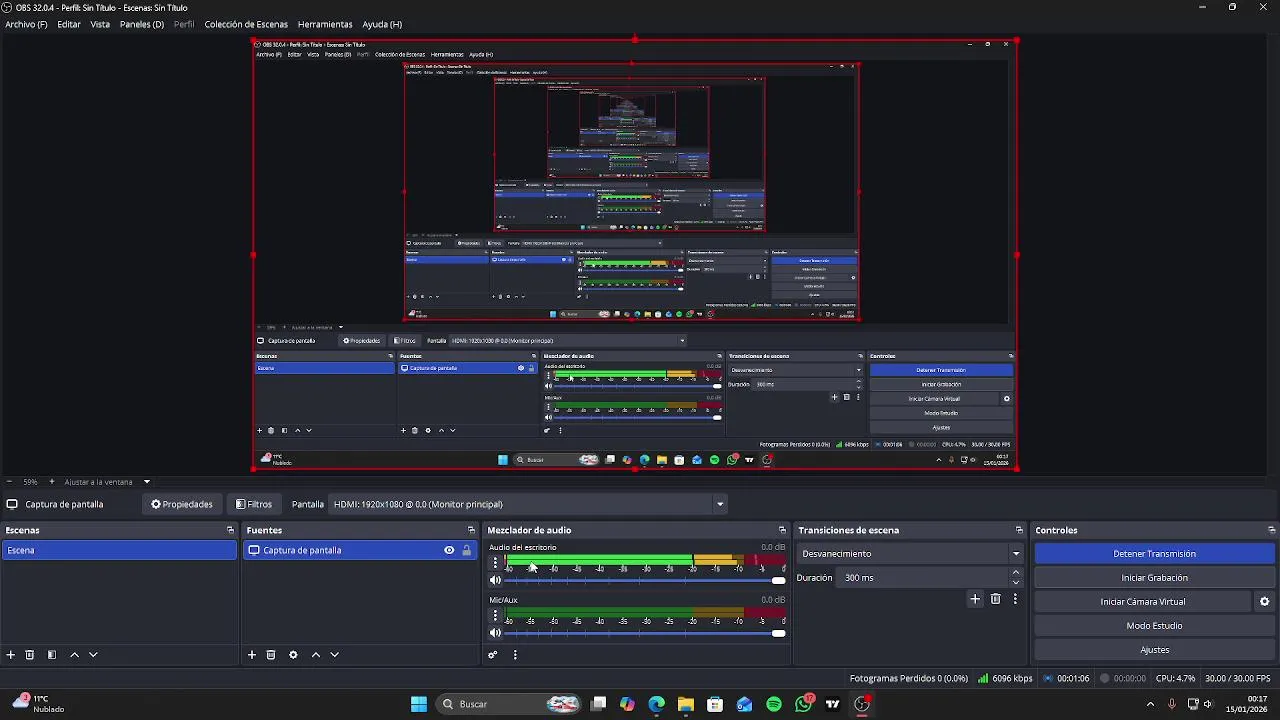The width and height of the screenshot is (1280, 720).
Task: Open Propiedades of selected source
Action: 182,504
